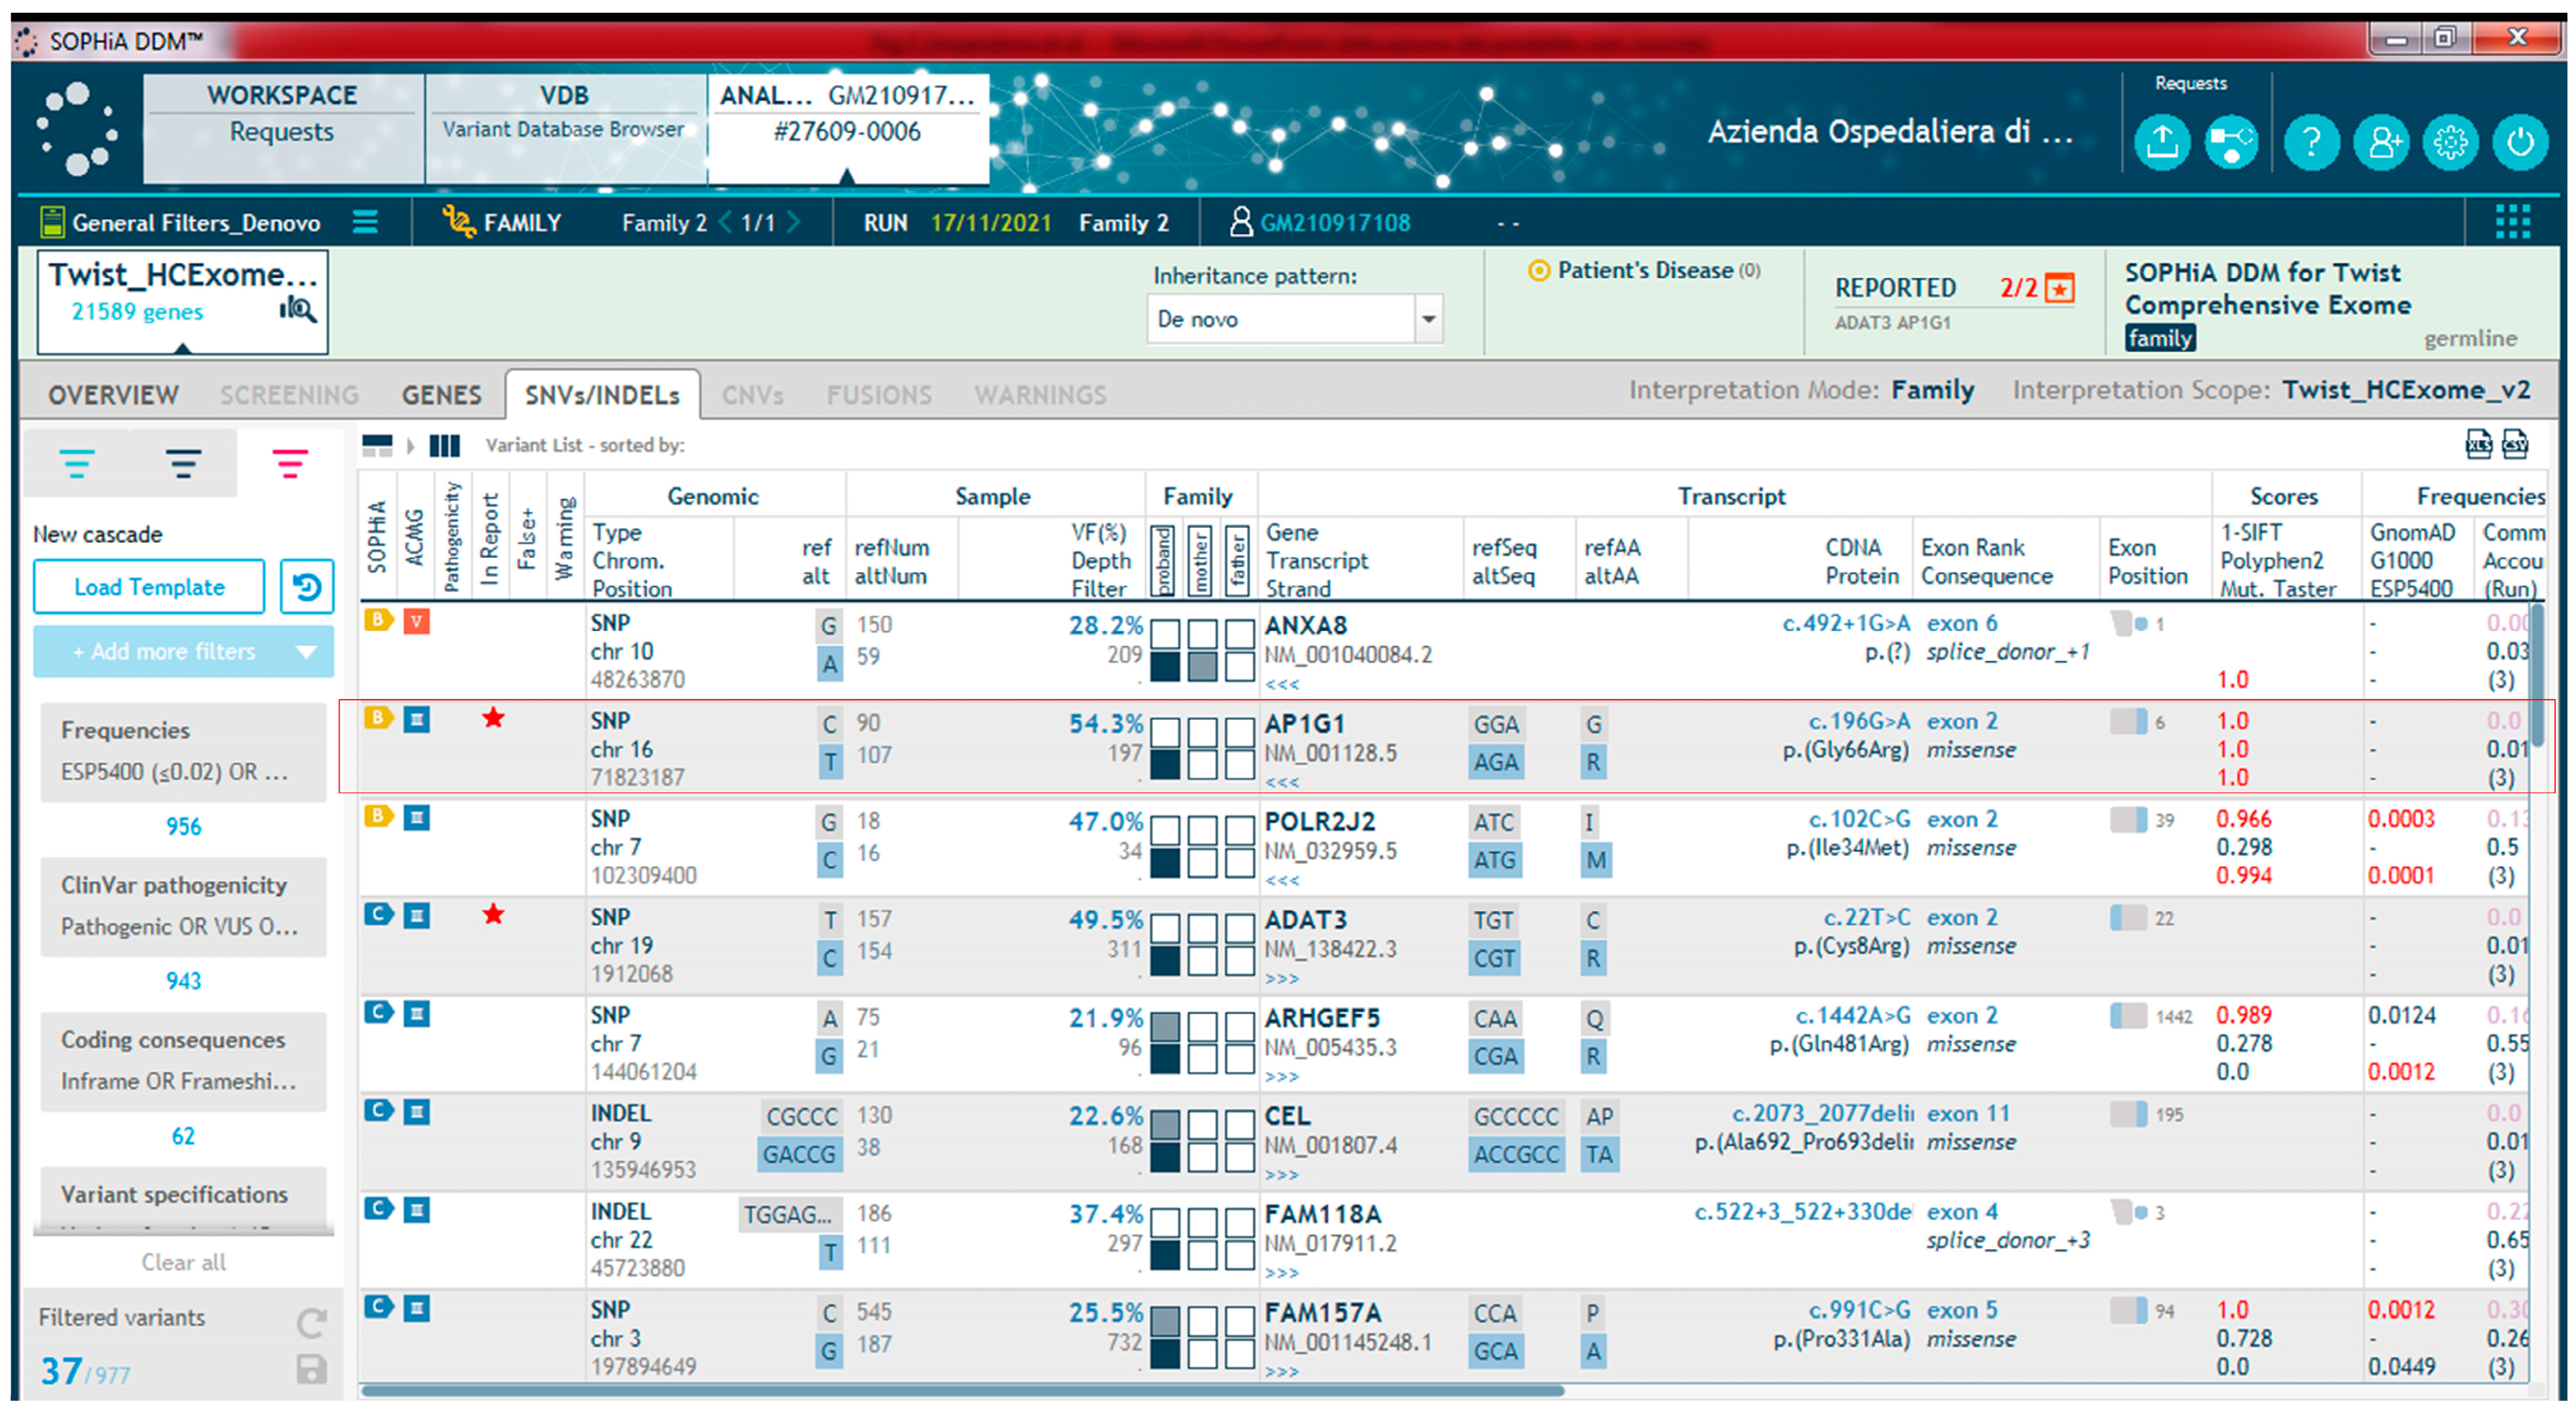
Task: Click the upload icon in header
Action: (x=2161, y=143)
